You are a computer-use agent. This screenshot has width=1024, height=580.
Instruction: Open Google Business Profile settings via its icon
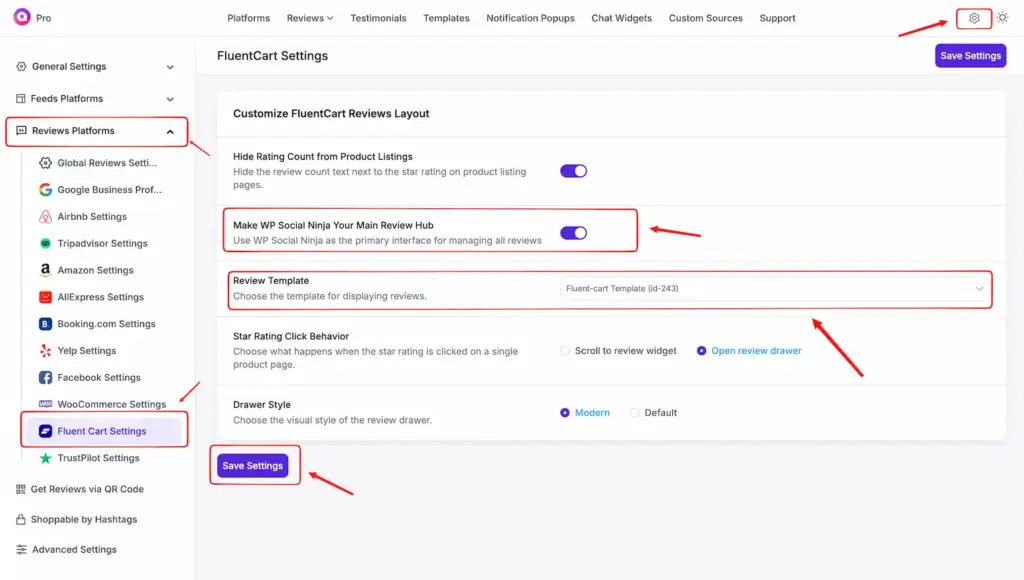pyautogui.click(x=45, y=189)
